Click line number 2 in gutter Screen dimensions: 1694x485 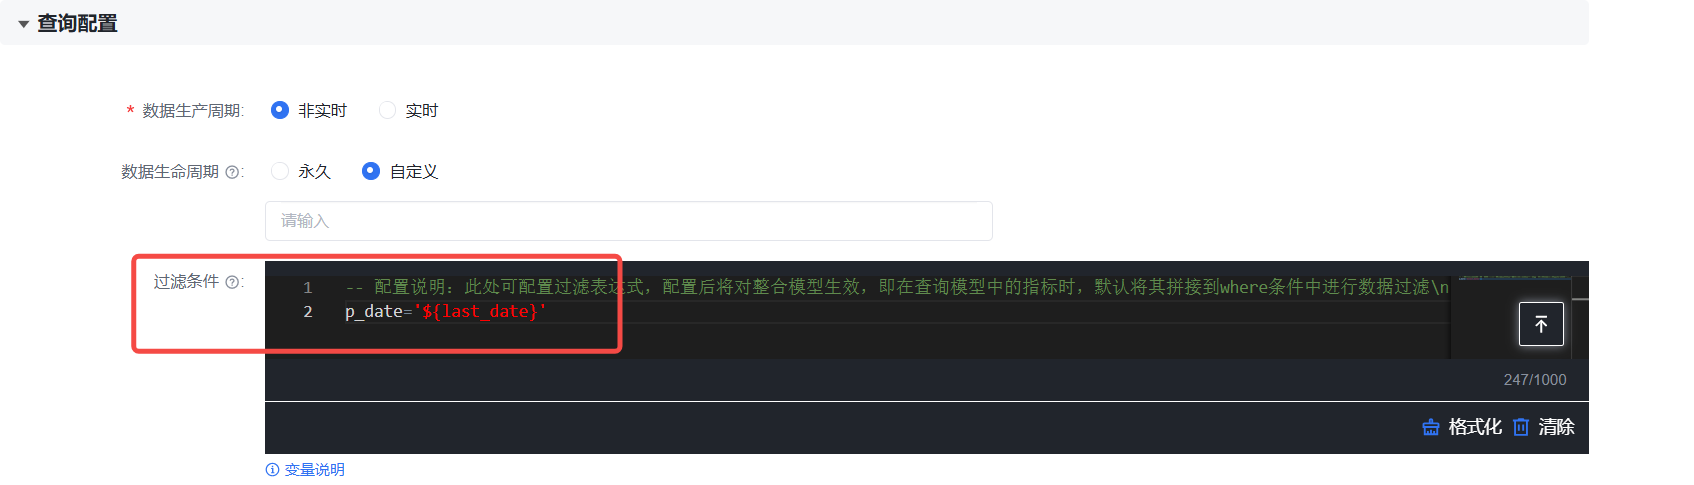point(308,312)
